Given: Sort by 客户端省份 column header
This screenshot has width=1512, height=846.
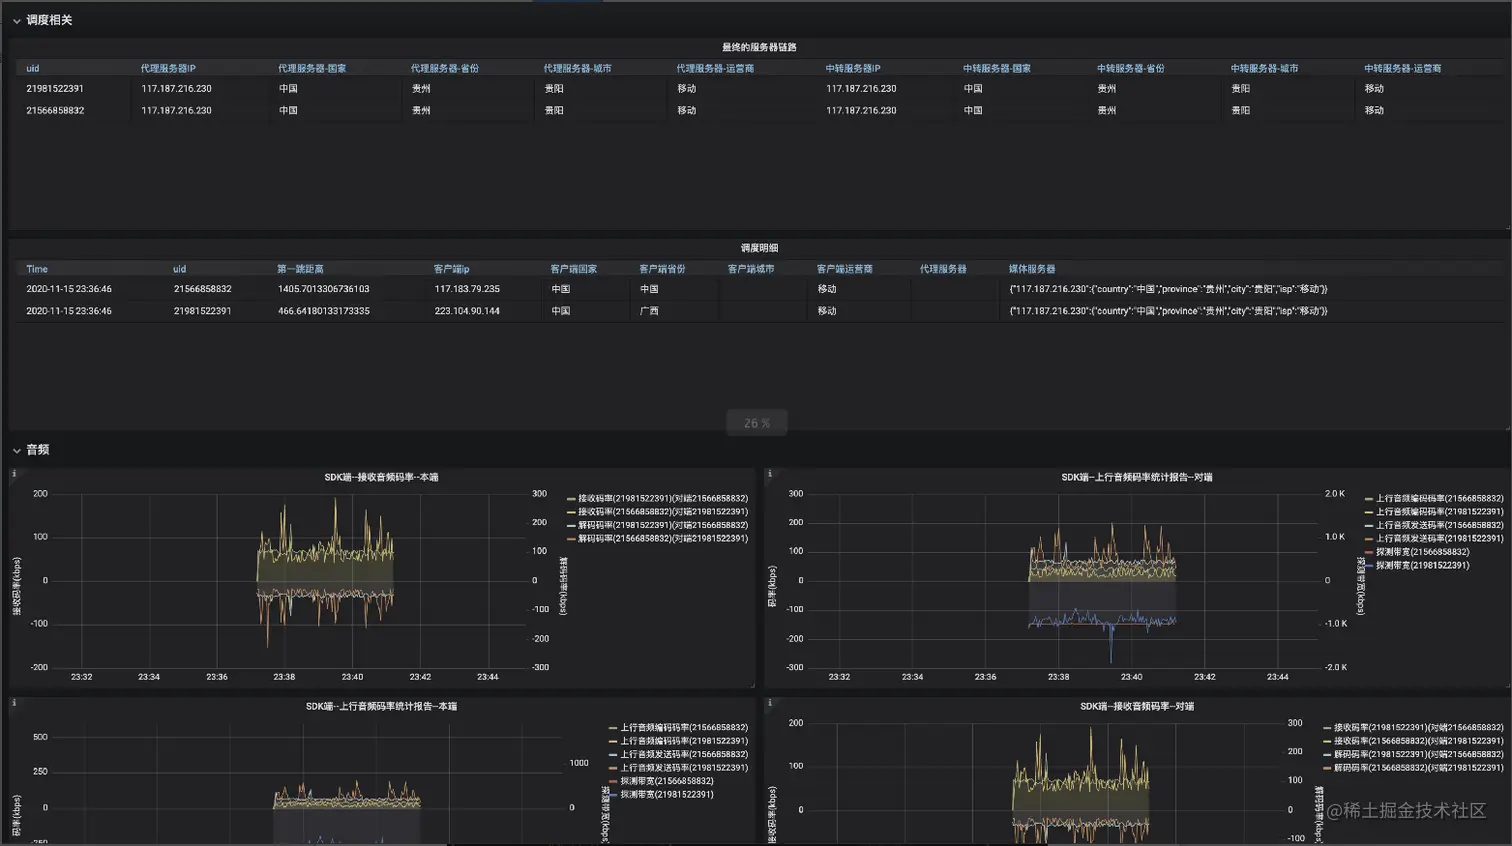Looking at the screenshot, I should (x=662, y=269).
